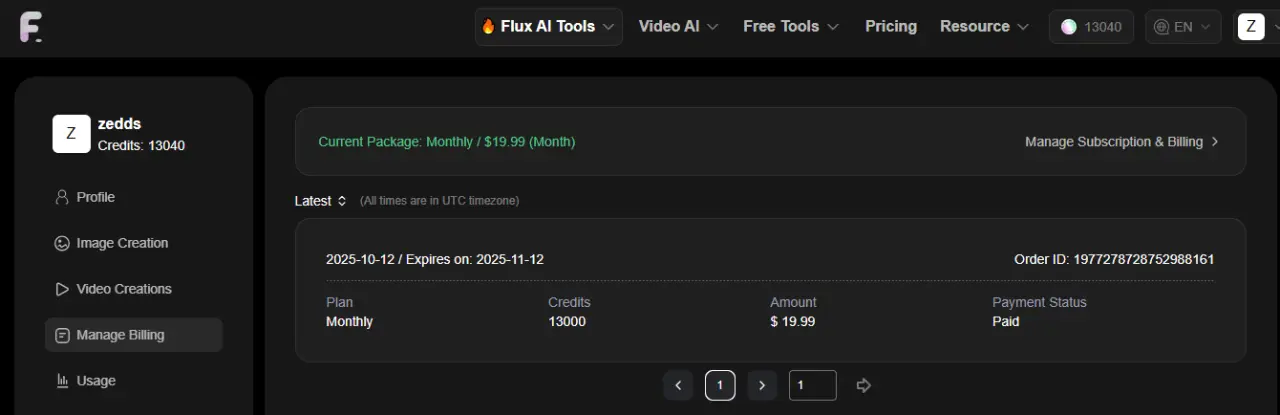Click the zedds avatar in the sidebar
This screenshot has width=1280, height=415.
(x=71, y=134)
